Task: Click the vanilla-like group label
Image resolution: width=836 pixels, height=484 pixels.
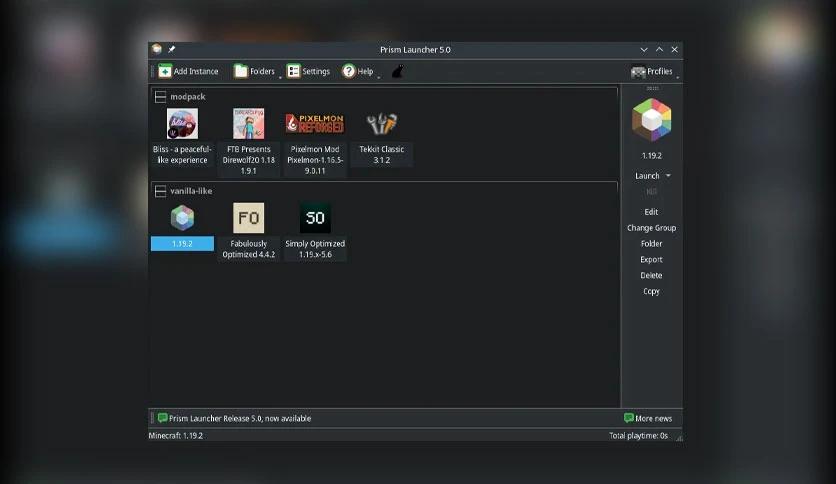Action: tap(191, 191)
